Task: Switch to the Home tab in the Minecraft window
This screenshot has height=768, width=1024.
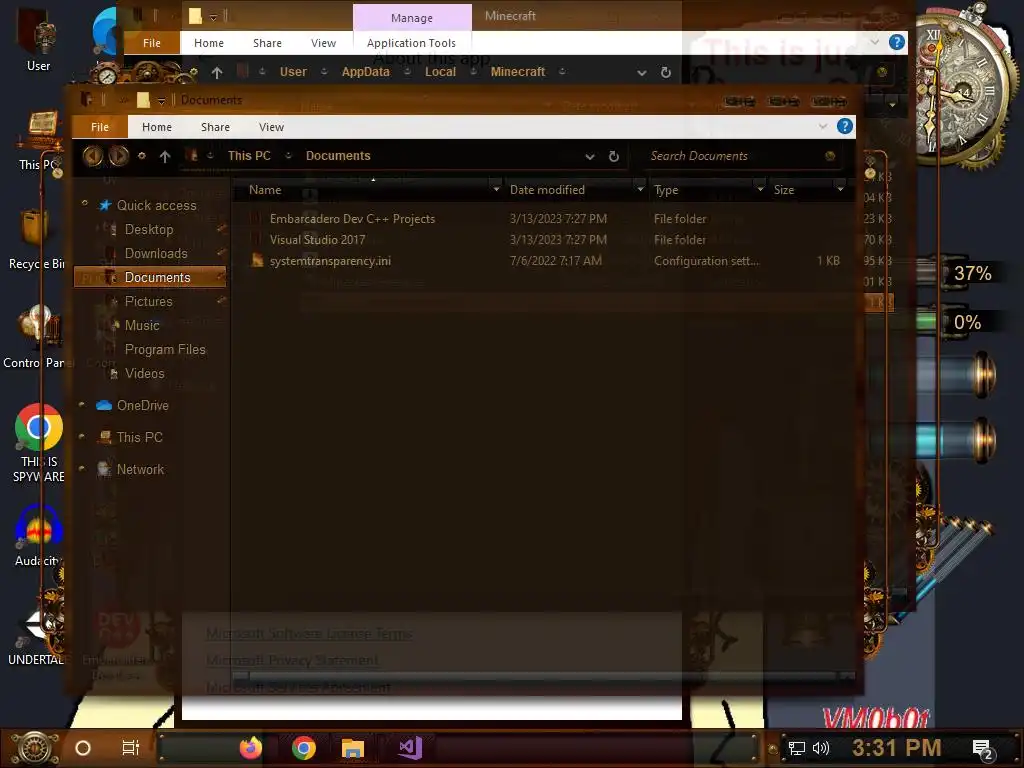Action: 209,43
